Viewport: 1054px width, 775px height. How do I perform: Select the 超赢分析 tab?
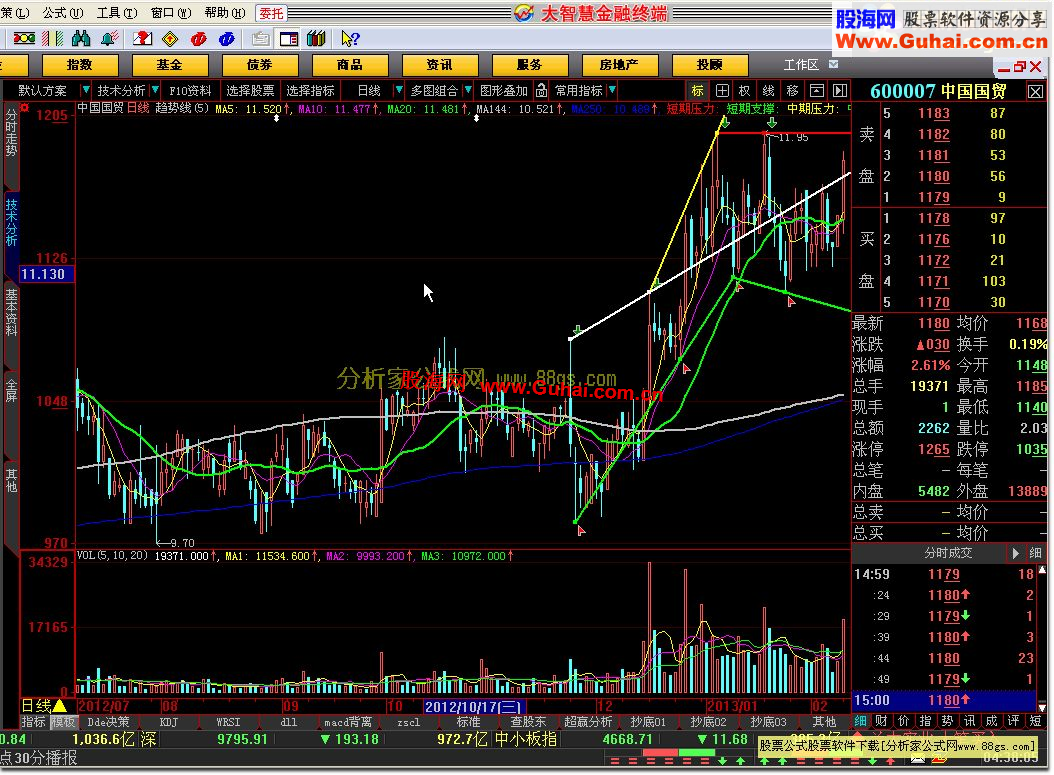point(588,723)
